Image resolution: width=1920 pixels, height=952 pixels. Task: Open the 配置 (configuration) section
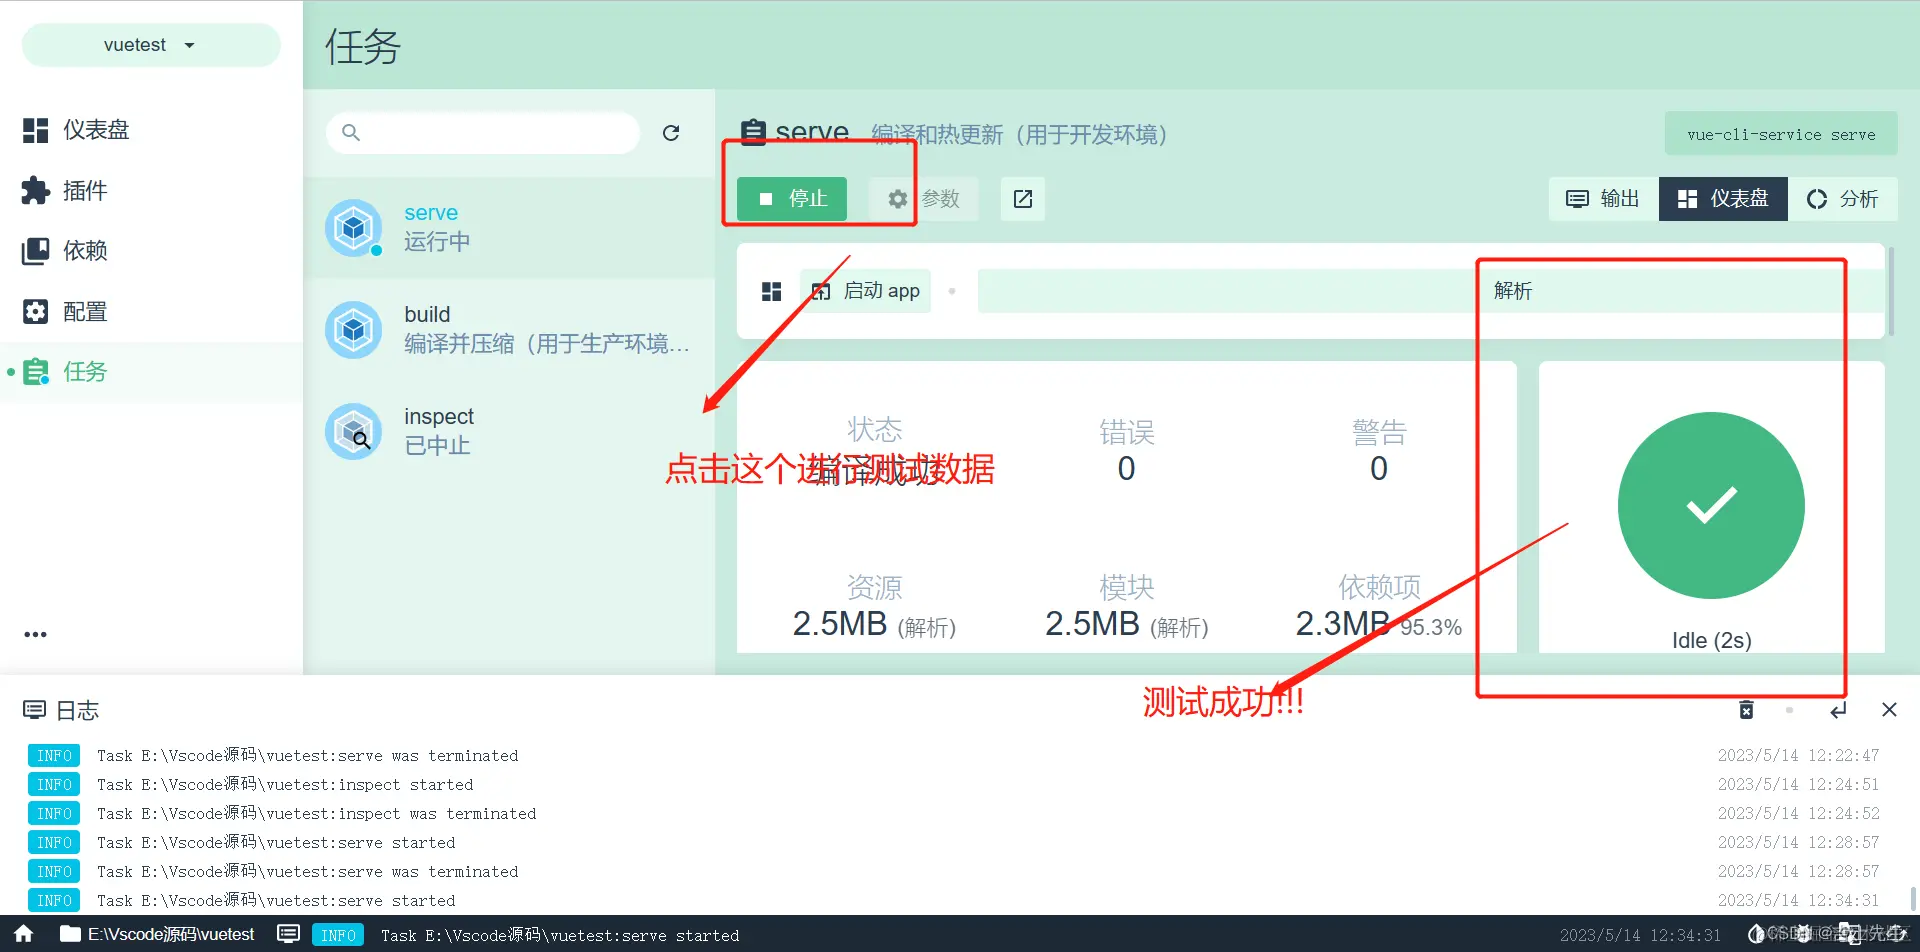tap(87, 311)
